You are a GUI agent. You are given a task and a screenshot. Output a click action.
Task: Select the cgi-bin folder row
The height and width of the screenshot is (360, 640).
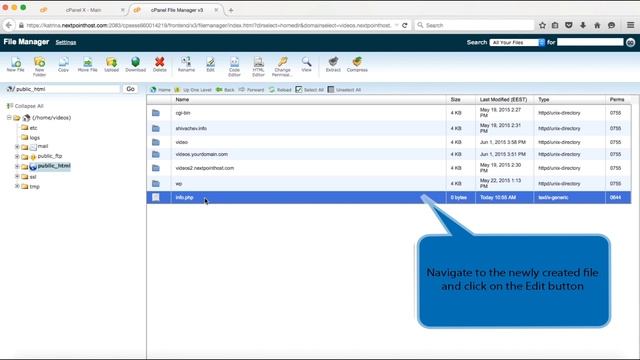tap(389, 113)
